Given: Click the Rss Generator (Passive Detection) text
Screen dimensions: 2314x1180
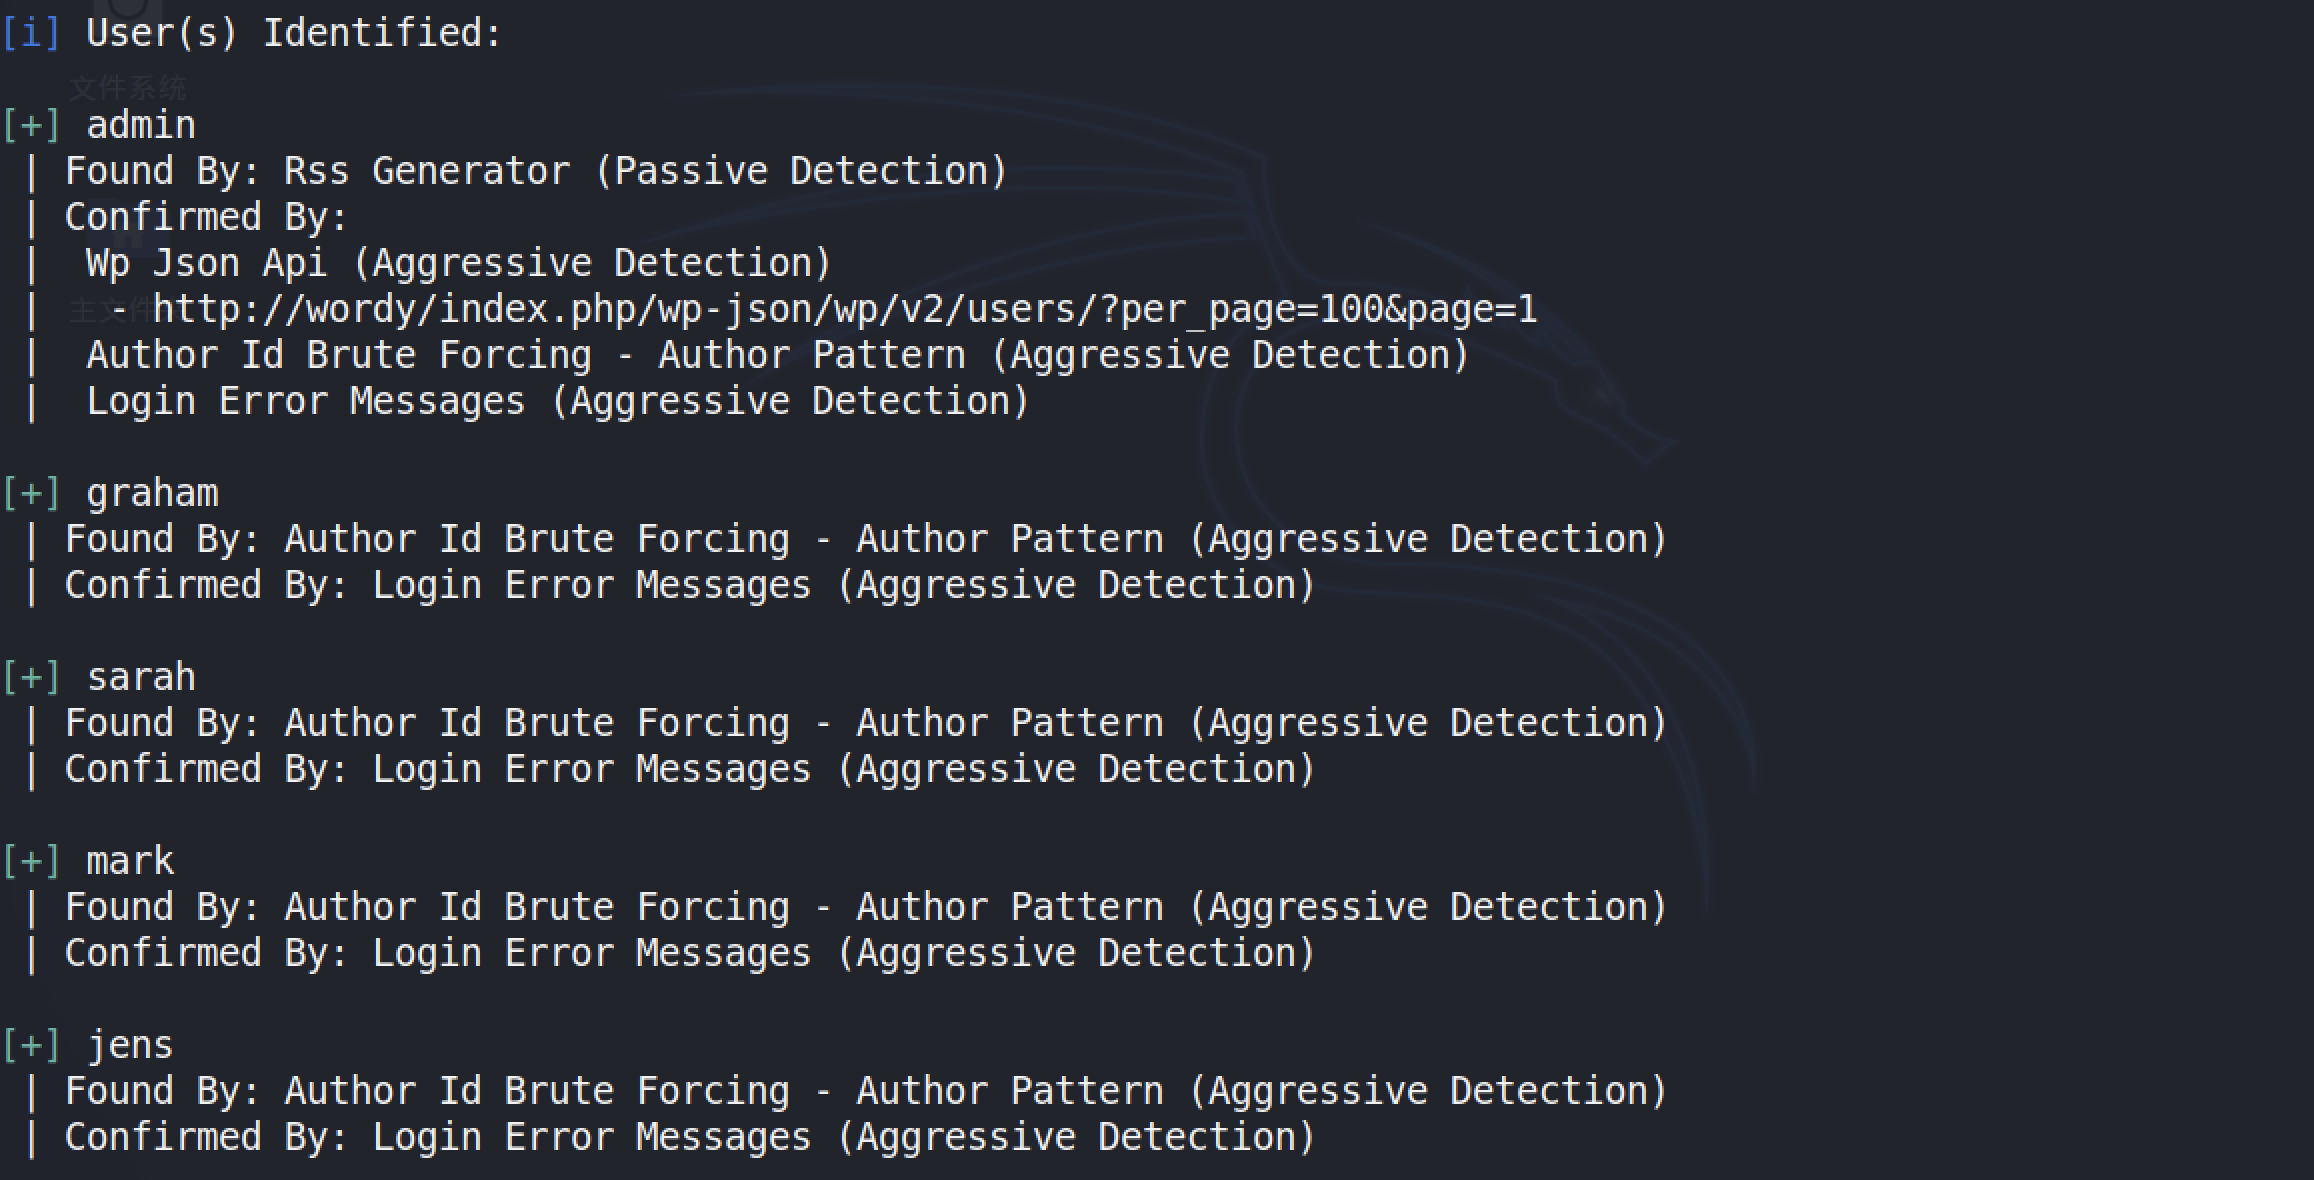Looking at the screenshot, I should click(x=646, y=171).
